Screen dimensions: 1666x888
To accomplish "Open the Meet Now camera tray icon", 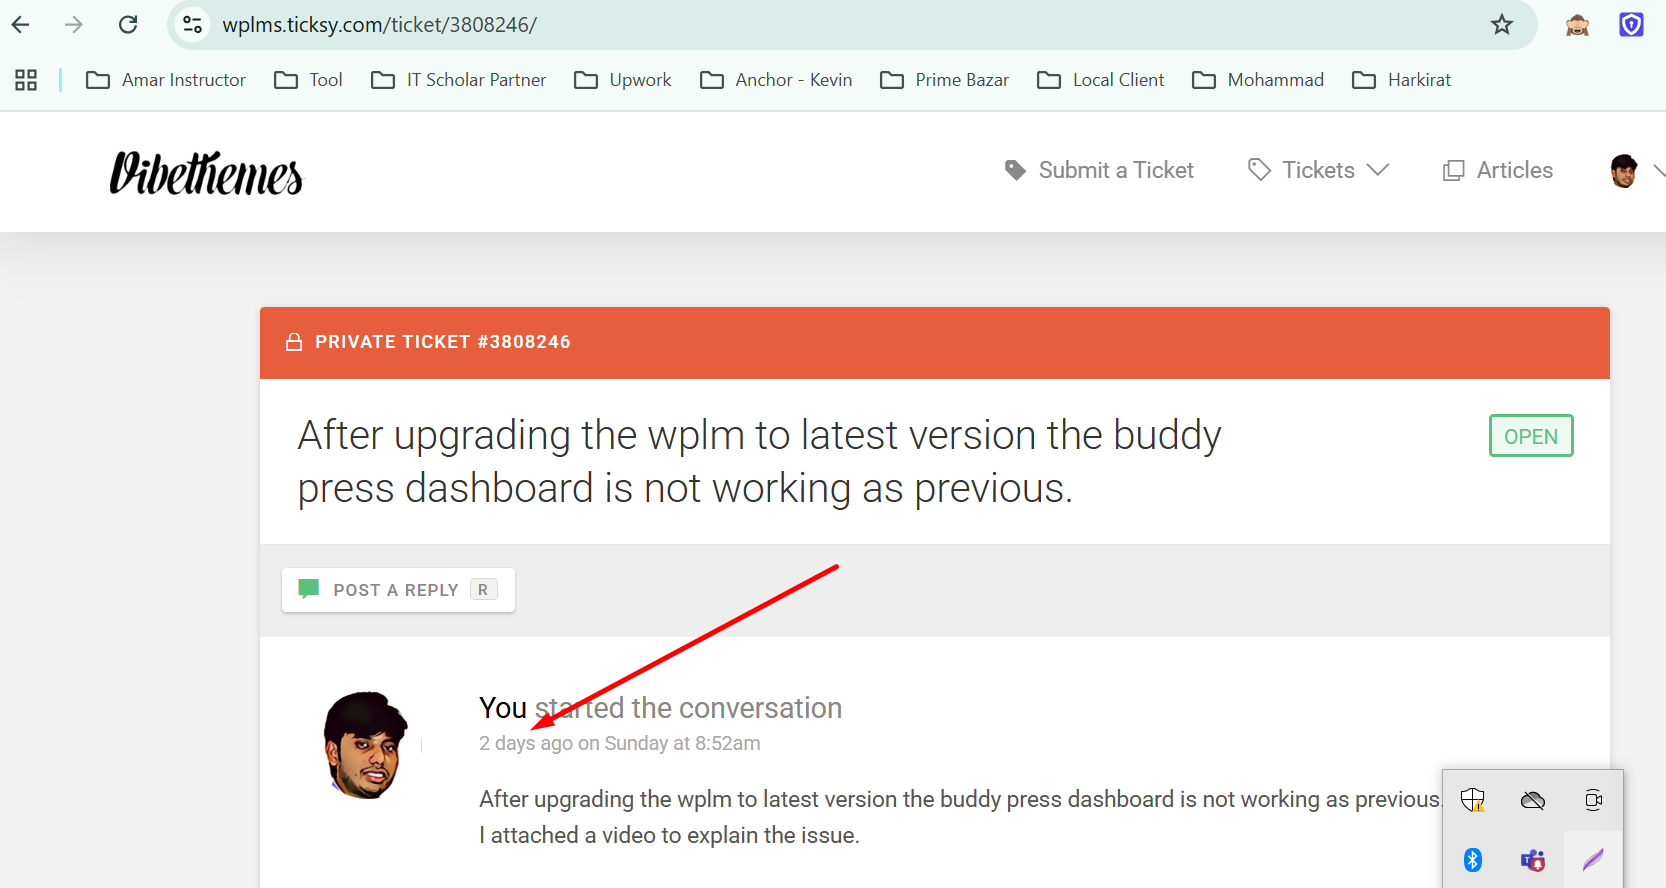I will [1593, 800].
